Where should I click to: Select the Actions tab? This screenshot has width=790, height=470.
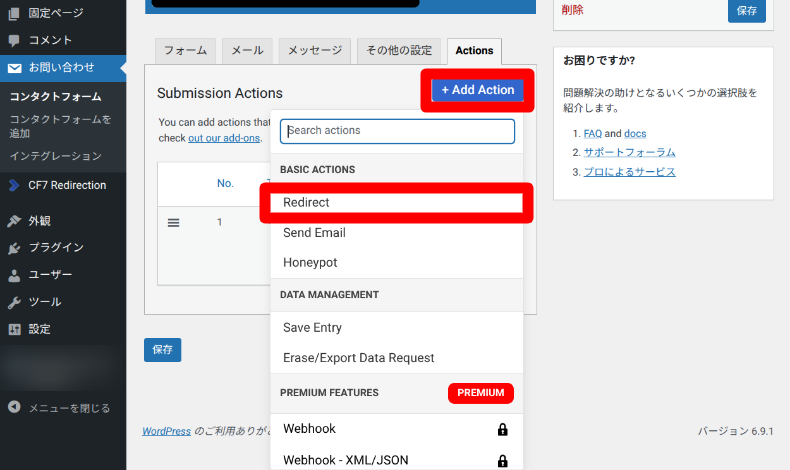pos(474,51)
